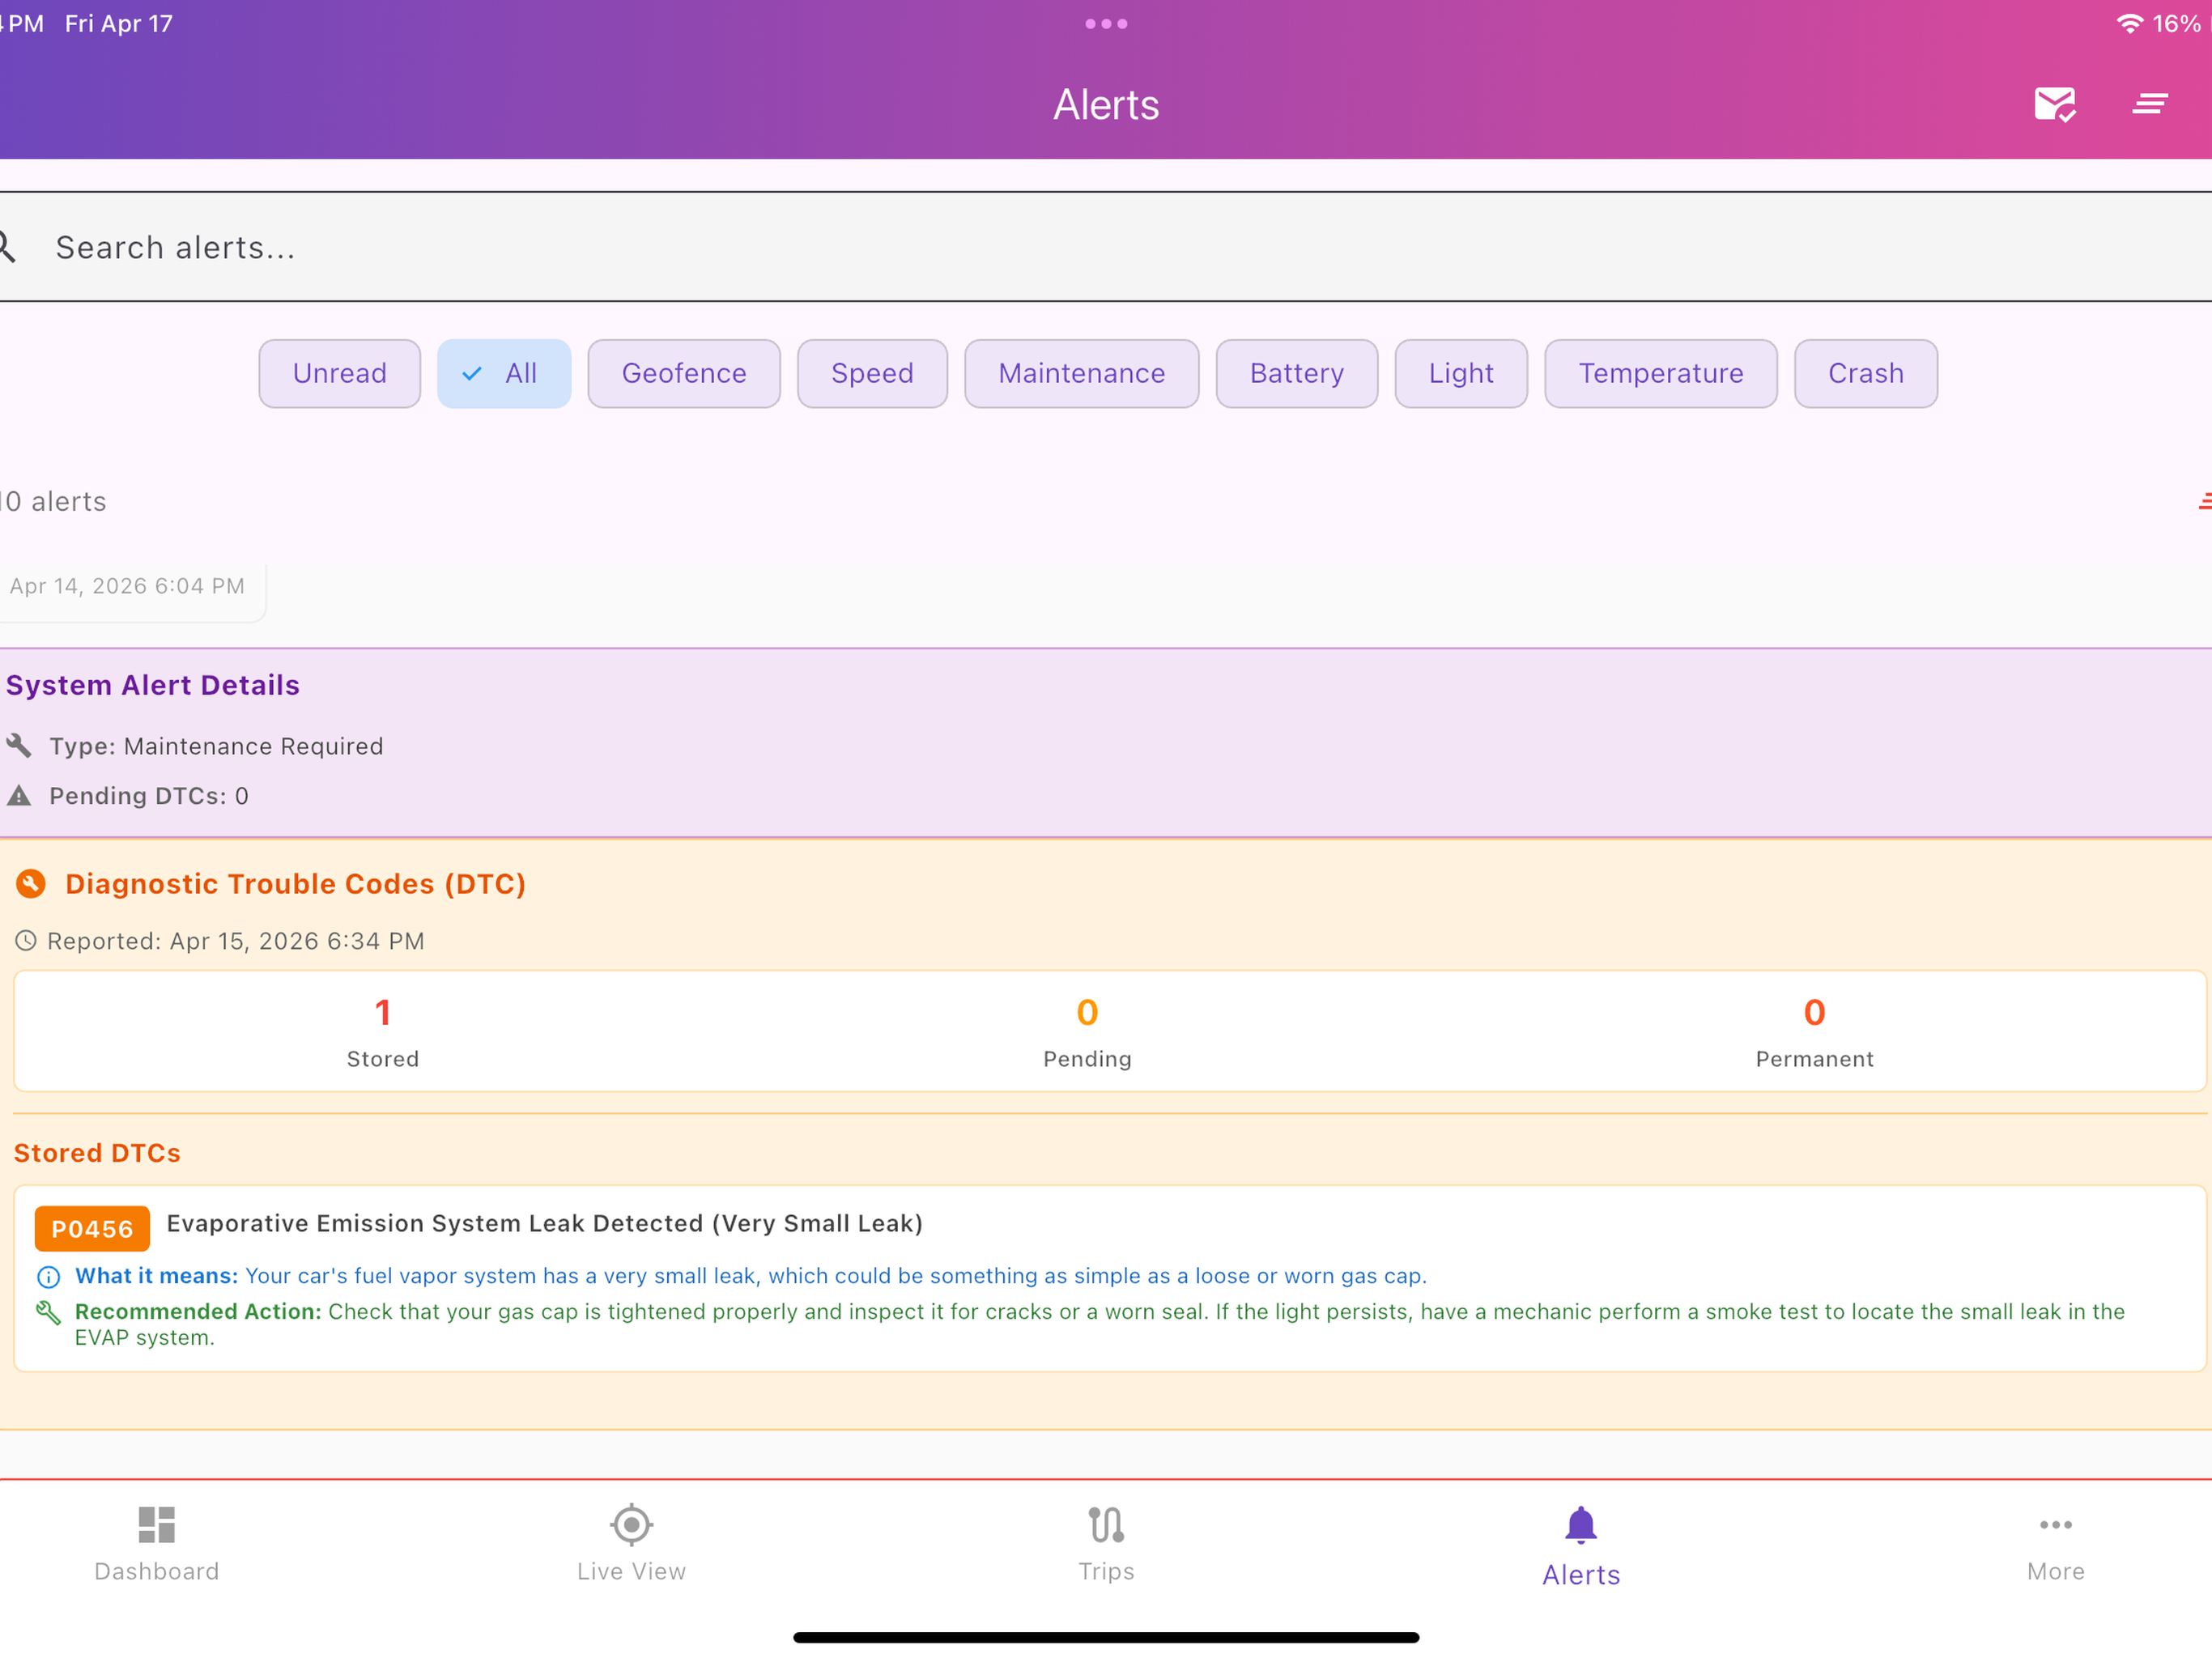Screen dimensions: 2212x1658
Task: Click the green wrench beside Recommended Action
Action: pyautogui.click(x=48, y=1312)
